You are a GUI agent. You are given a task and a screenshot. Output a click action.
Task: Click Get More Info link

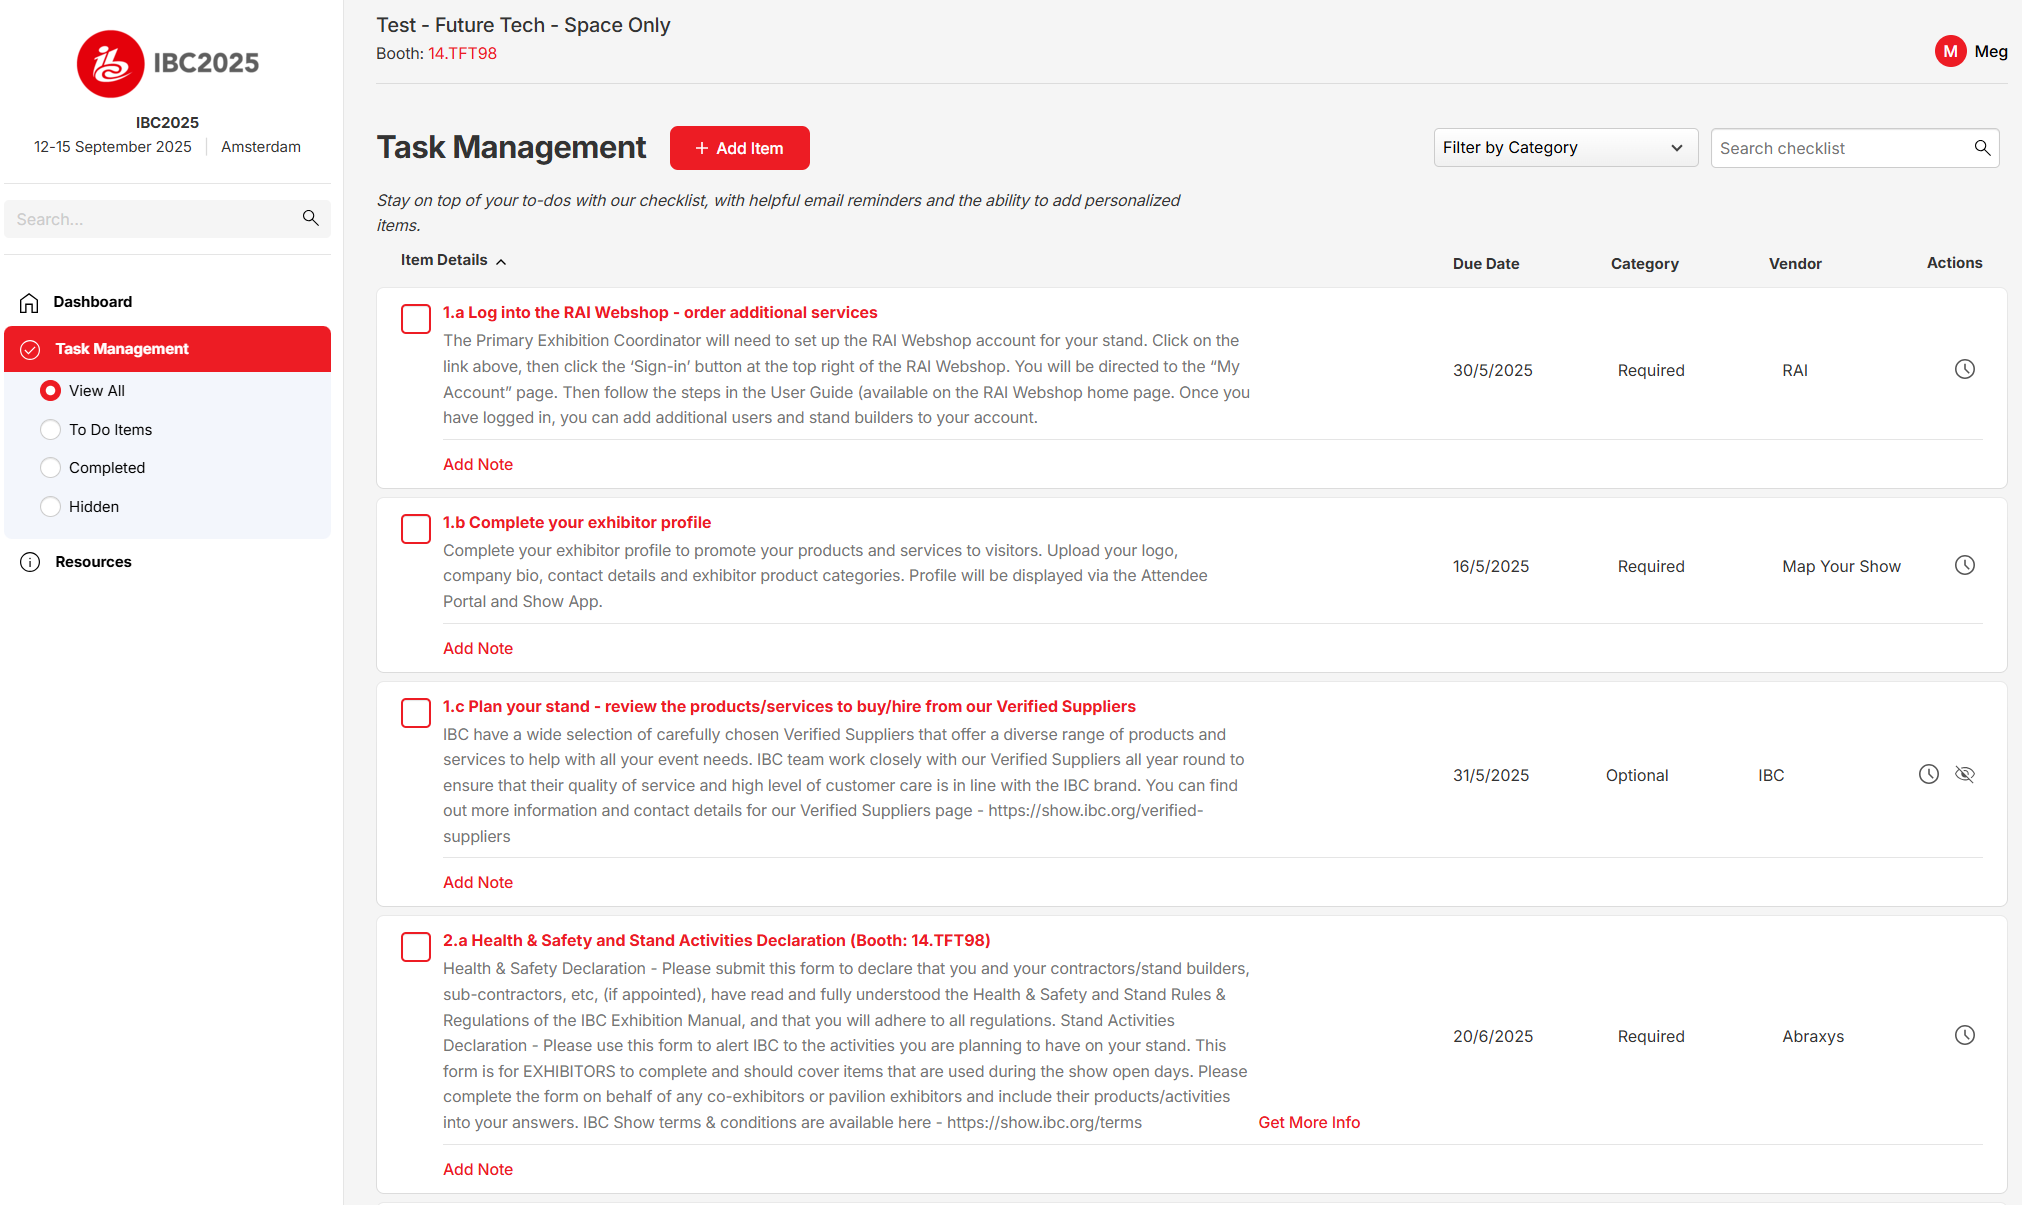tap(1308, 1122)
